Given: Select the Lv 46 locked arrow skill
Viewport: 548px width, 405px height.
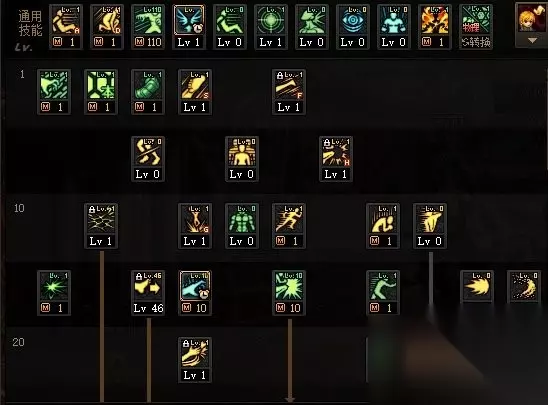Looking at the screenshot, I should pos(148,293).
